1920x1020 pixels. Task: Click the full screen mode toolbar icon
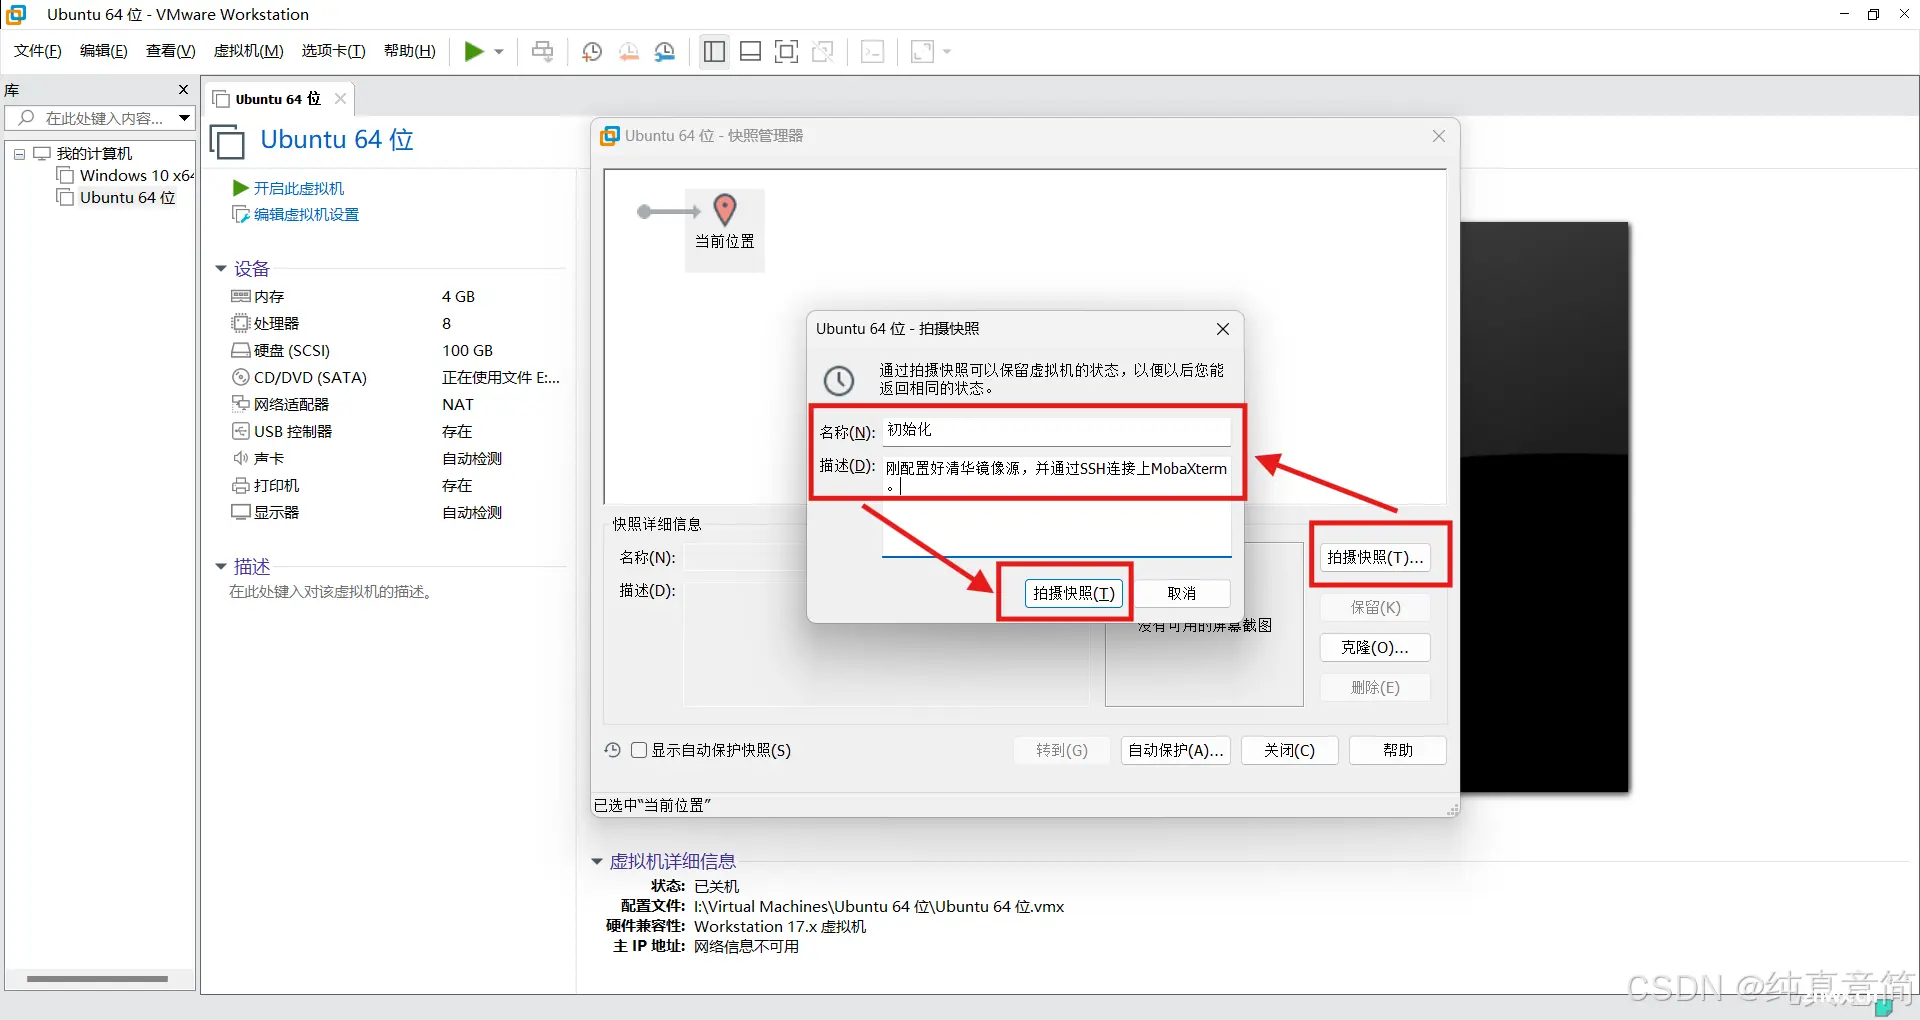(787, 52)
